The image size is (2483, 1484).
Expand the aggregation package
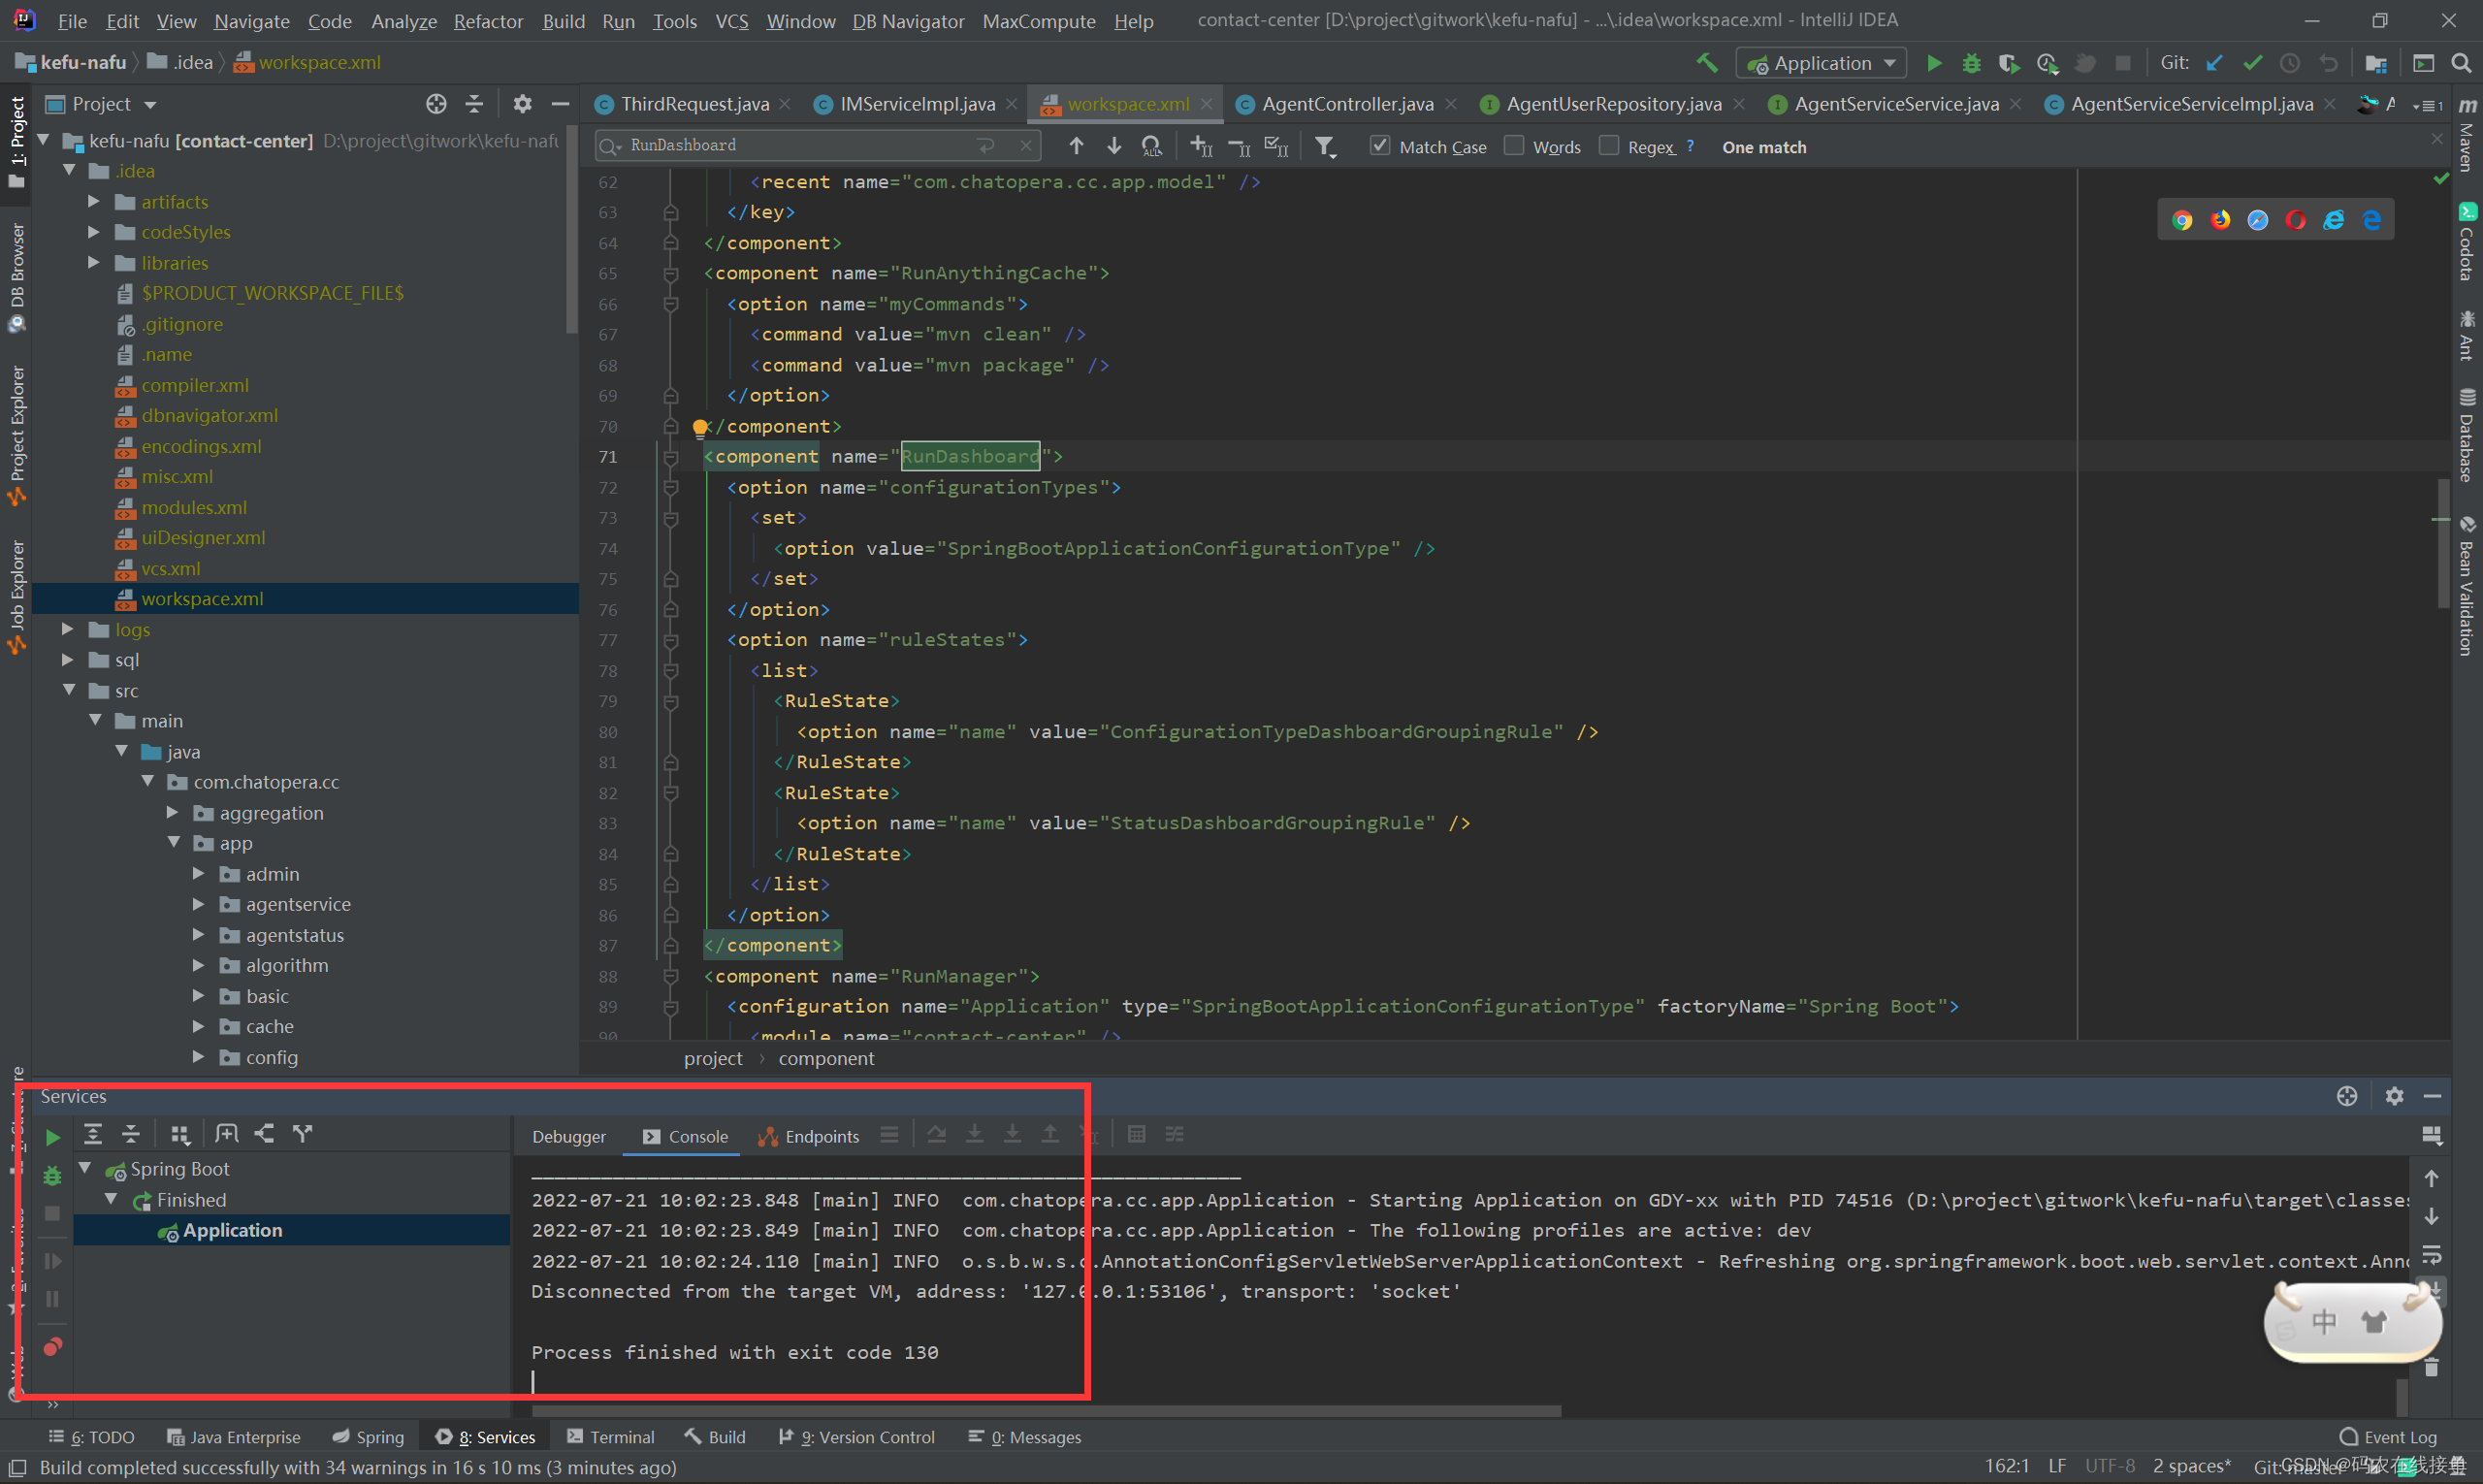coord(172,812)
